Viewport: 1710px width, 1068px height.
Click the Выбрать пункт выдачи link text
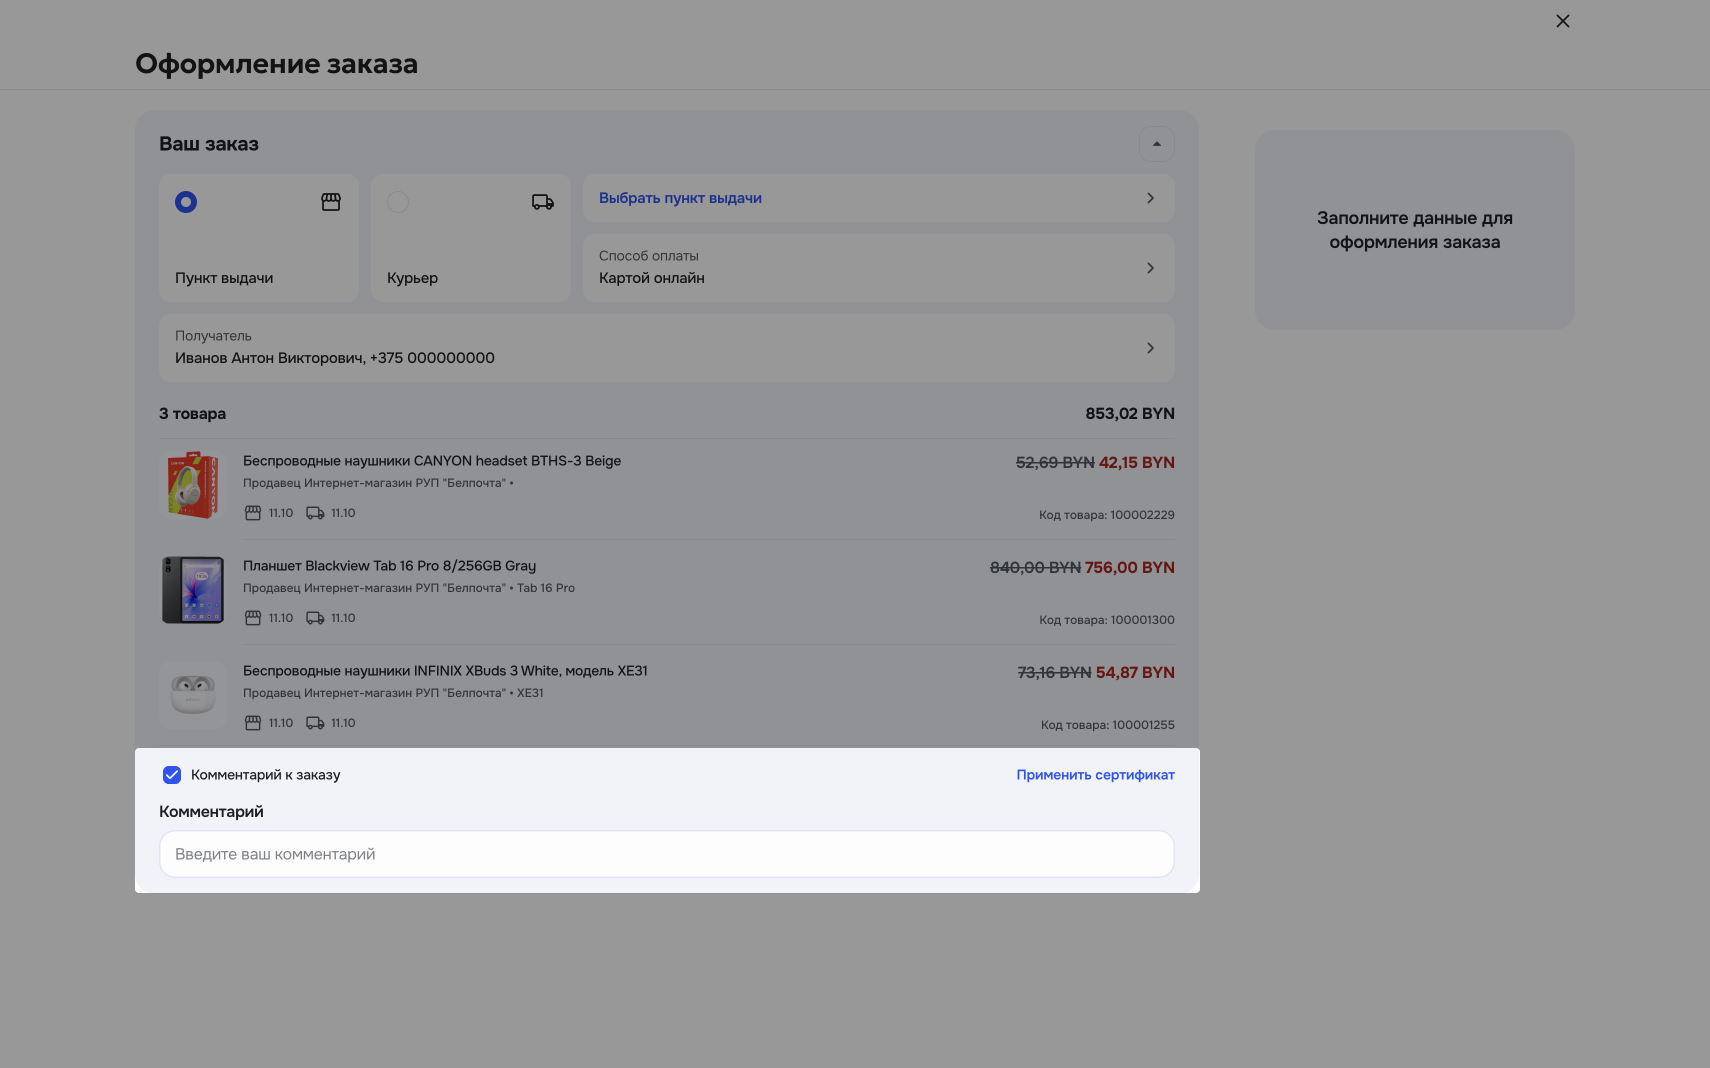pyautogui.click(x=680, y=198)
